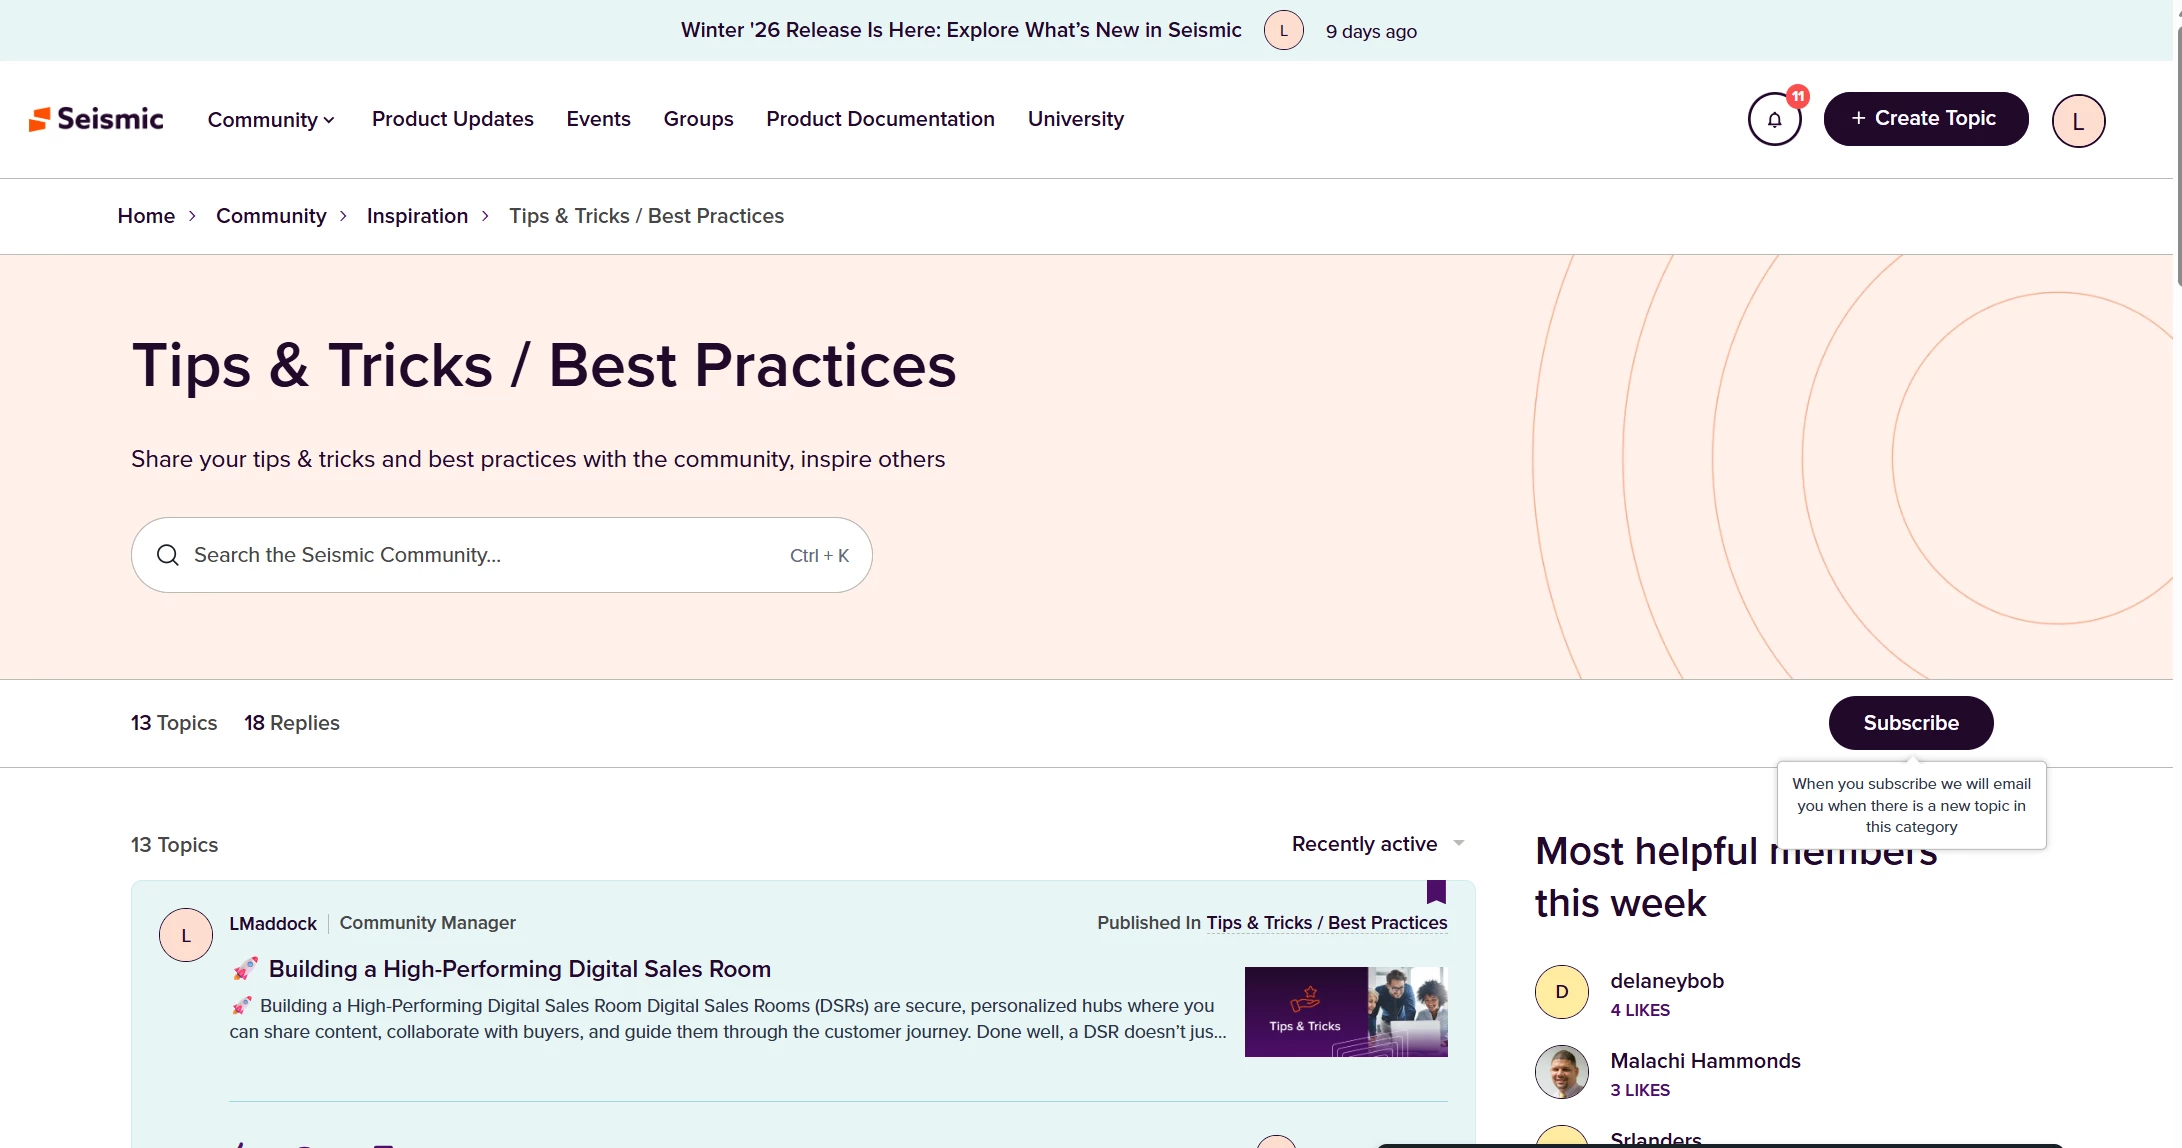The height and width of the screenshot is (1148, 2182).
Task: Open Product Updates in the nav
Action: point(452,119)
